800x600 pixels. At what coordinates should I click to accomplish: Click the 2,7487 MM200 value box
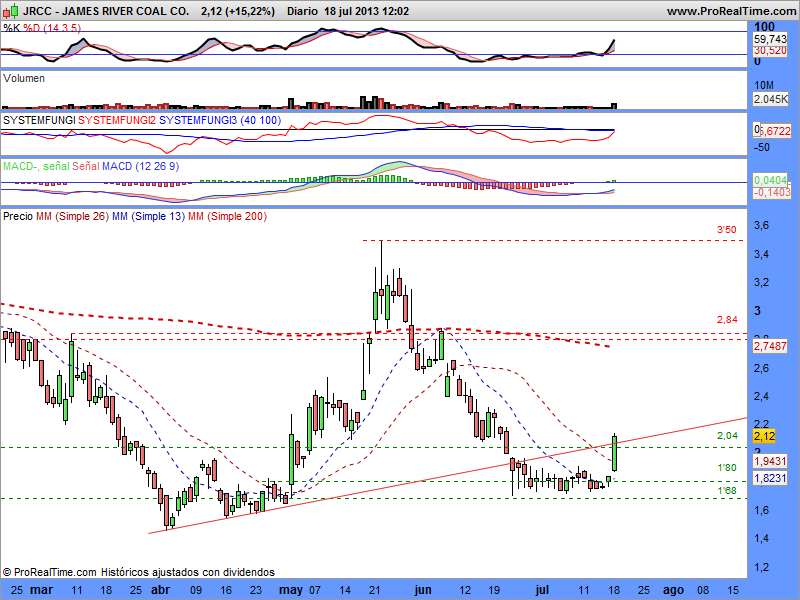point(770,346)
